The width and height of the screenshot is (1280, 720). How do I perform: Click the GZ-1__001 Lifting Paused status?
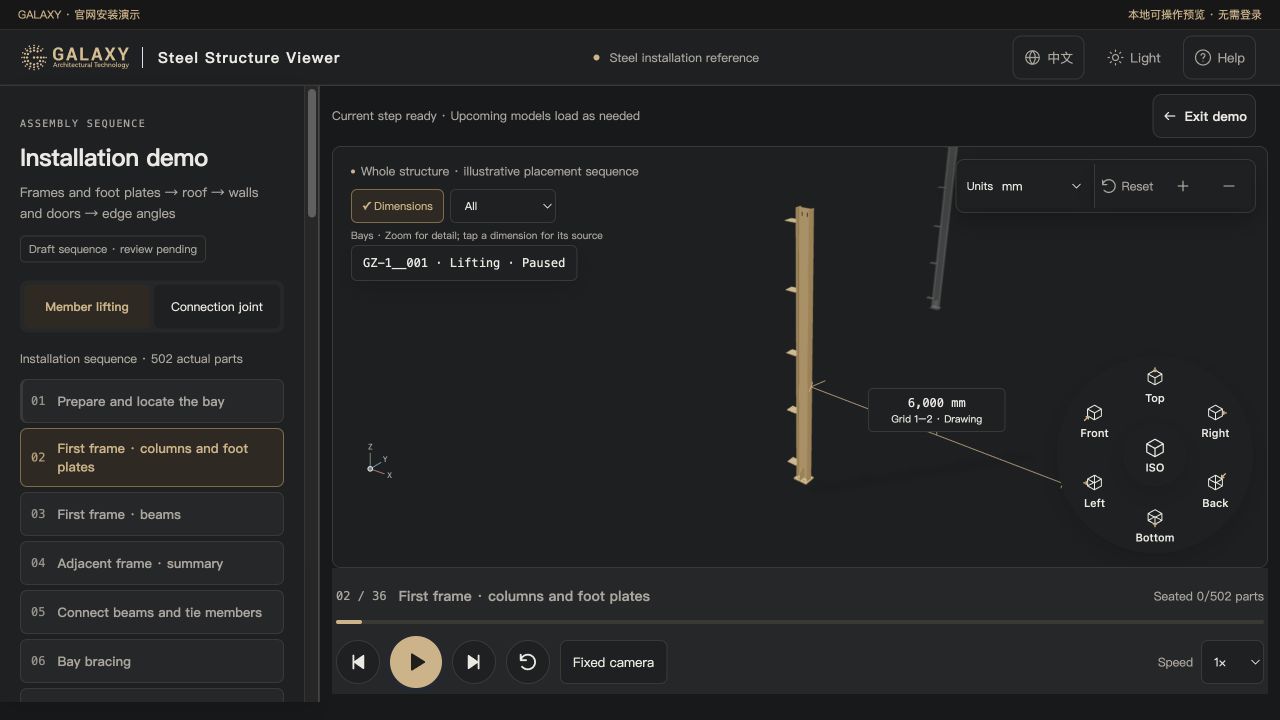(x=464, y=263)
